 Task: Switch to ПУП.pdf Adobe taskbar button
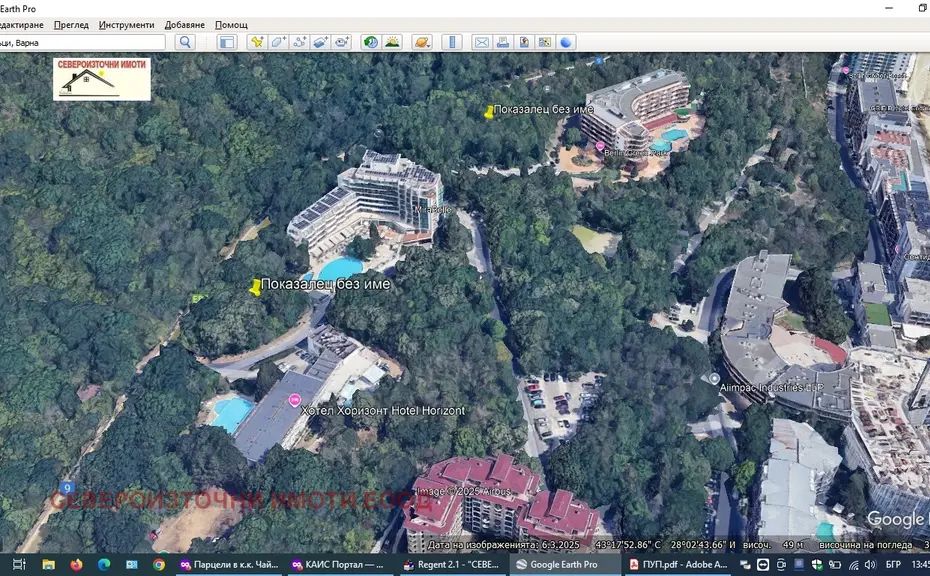coord(664,565)
